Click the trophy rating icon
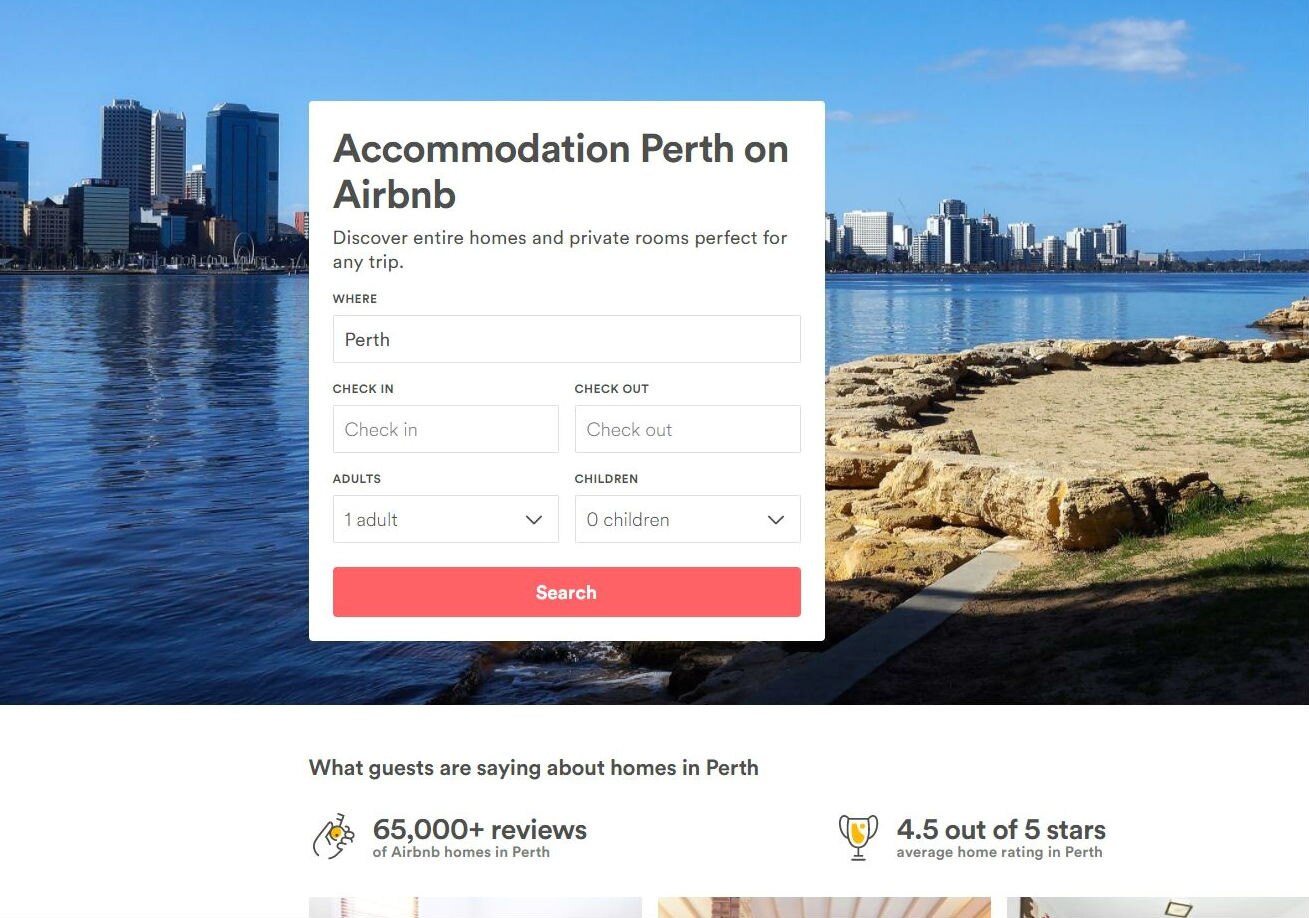This screenshot has height=918, width=1309. point(857,836)
